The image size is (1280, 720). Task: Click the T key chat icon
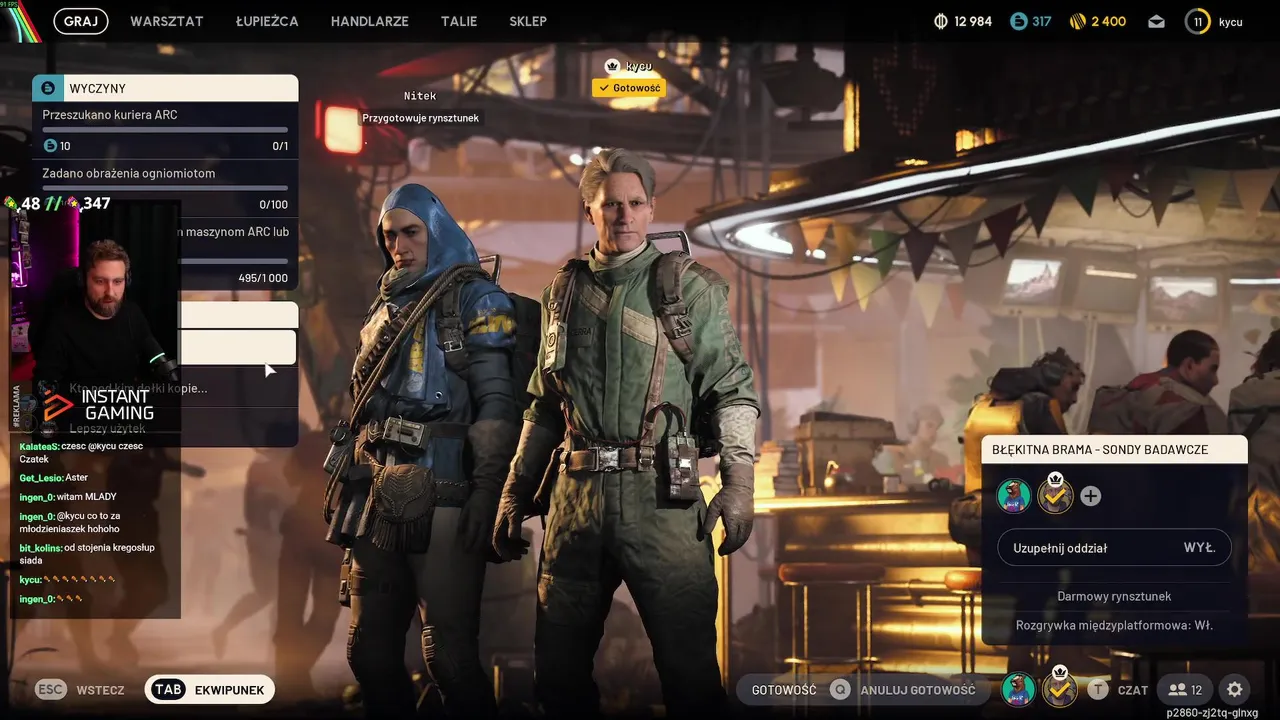(x=1098, y=689)
